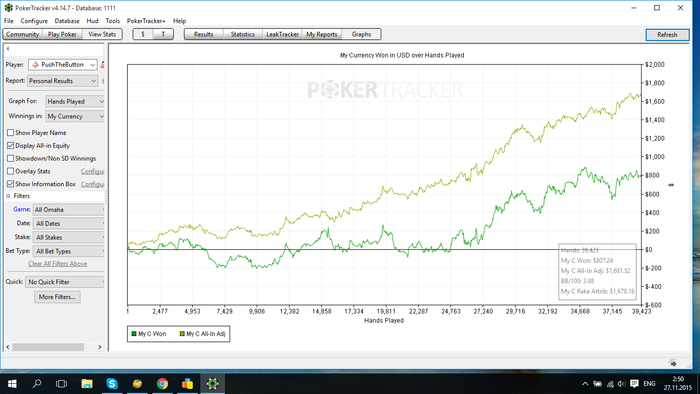Open the Report dropdown showing Personal Results
This screenshot has height=394, width=700.
(62, 81)
